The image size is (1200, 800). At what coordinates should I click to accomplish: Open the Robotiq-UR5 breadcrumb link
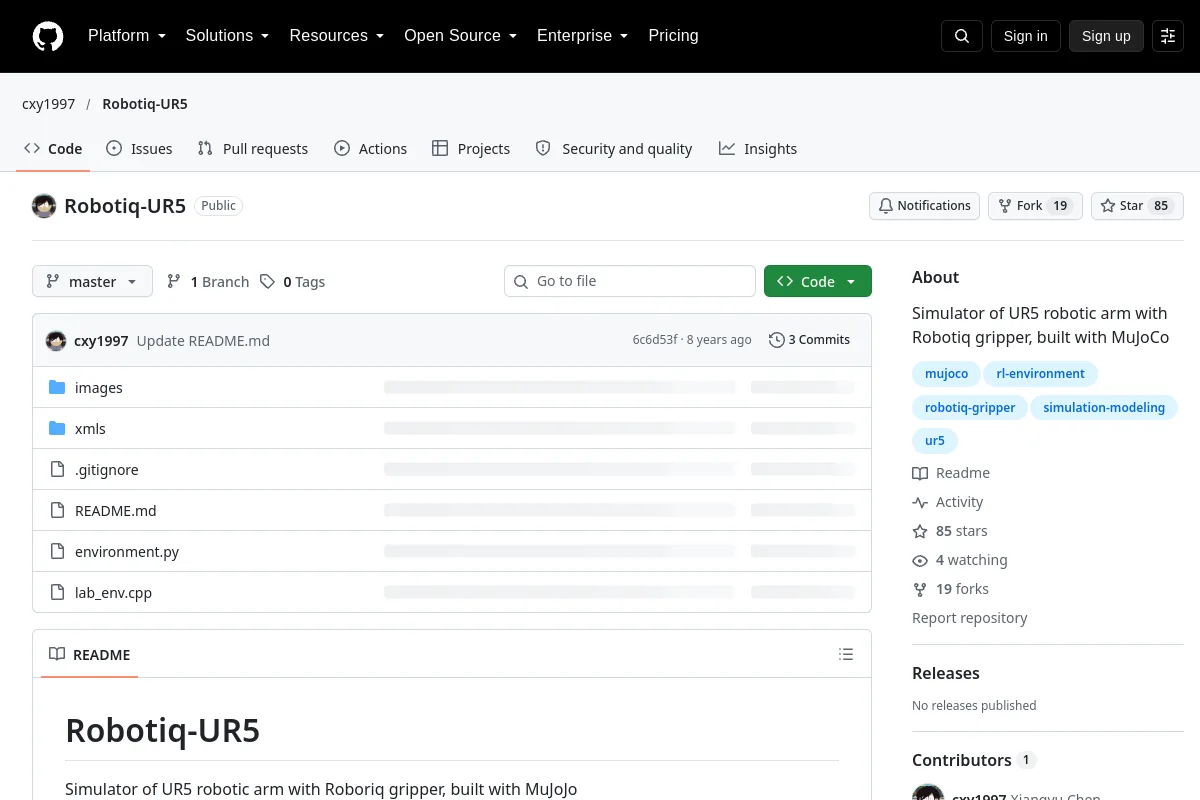[x=145, y=104]
